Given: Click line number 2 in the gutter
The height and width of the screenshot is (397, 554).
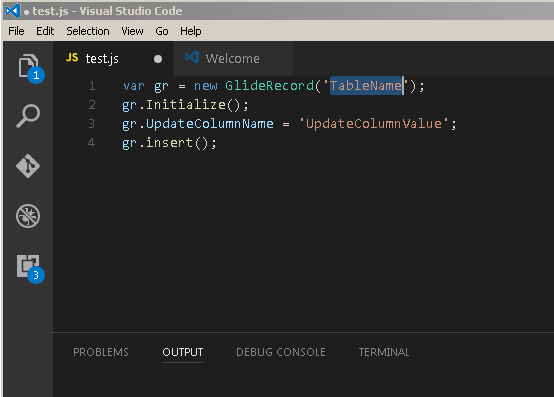Looking at the screenshot, I should coord(92,105).
